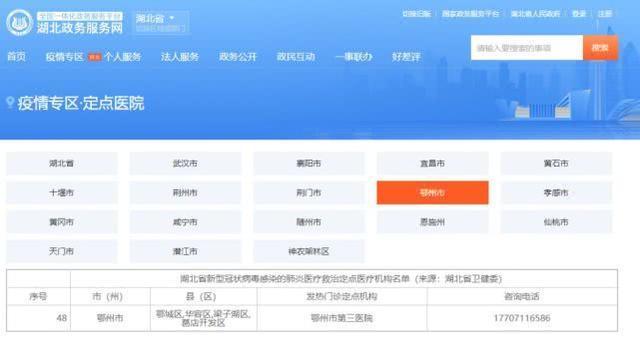Click the 注册 link

(x=605, y=14)
